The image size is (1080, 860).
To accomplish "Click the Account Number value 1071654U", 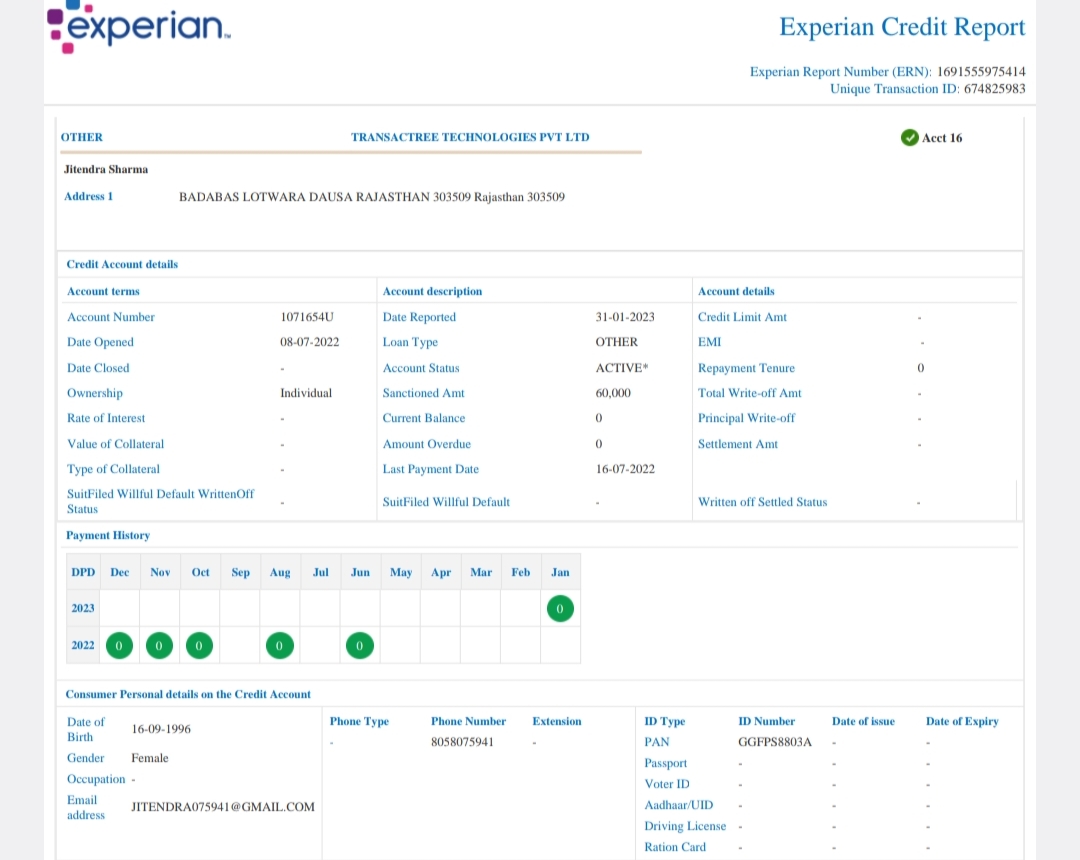I will 307,317.
